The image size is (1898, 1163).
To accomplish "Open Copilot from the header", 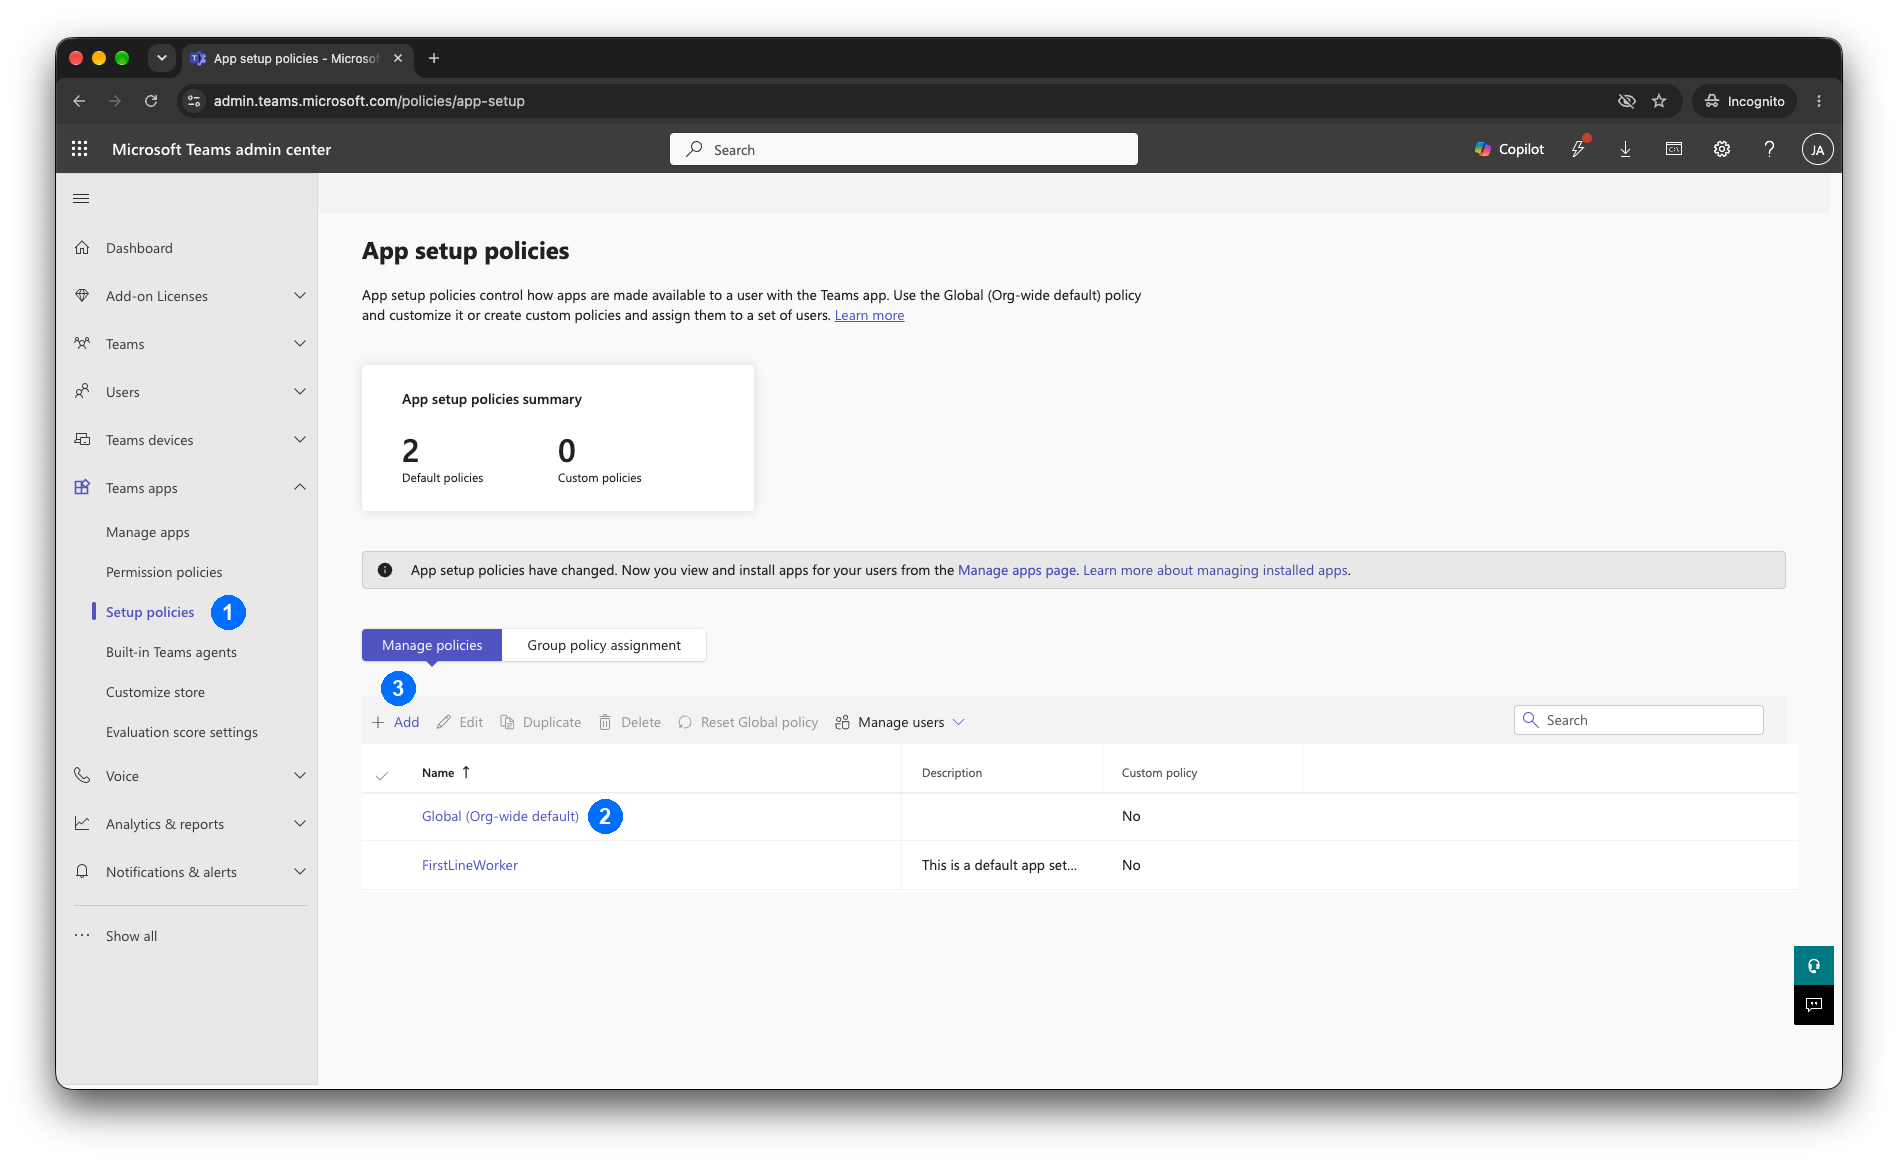I will pyautogui.click(x=1509, y=149).
